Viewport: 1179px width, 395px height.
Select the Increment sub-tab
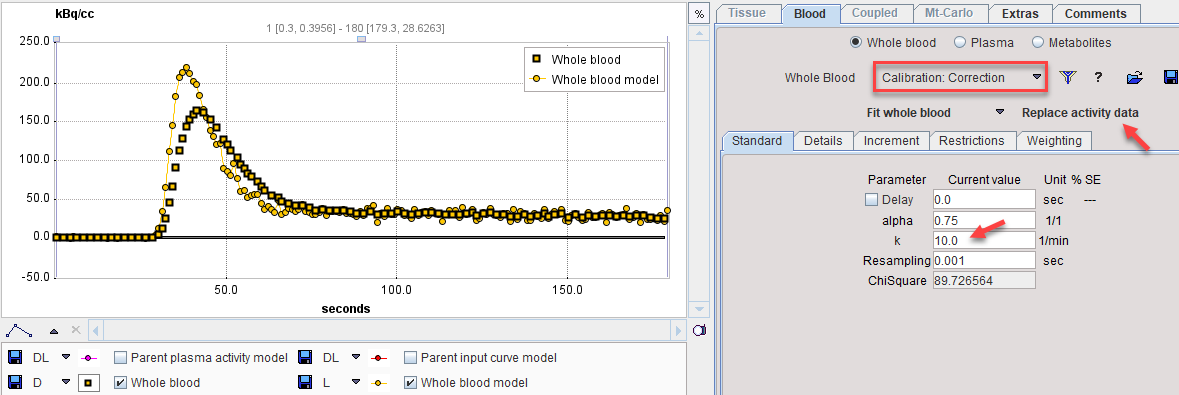(891, 141)
